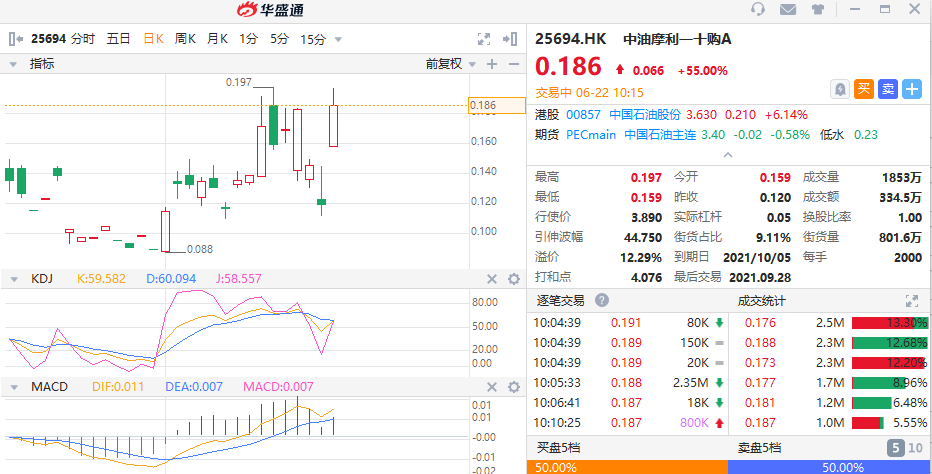Switch to 分时 intraday chart

point(83,39)
